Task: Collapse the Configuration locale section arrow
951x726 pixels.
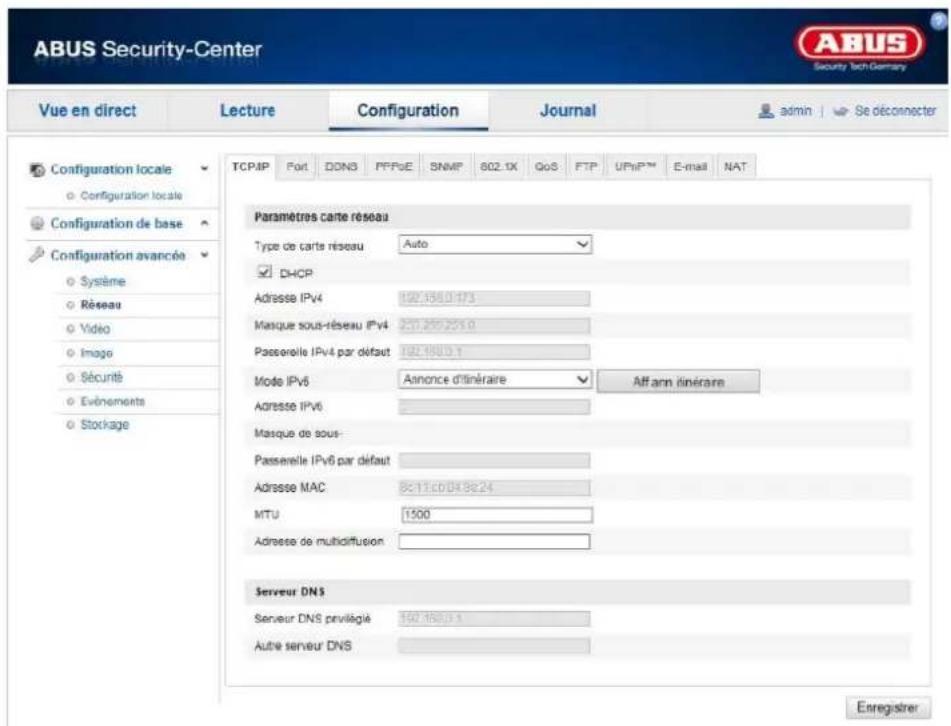Action: 204,169
